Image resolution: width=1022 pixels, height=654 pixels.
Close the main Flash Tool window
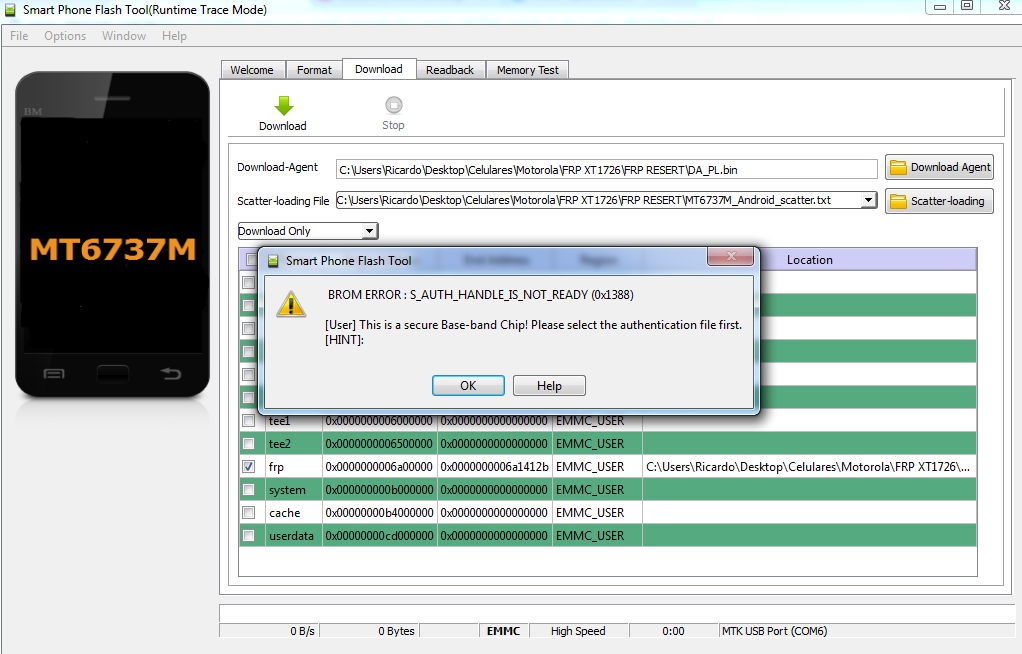1003,7
